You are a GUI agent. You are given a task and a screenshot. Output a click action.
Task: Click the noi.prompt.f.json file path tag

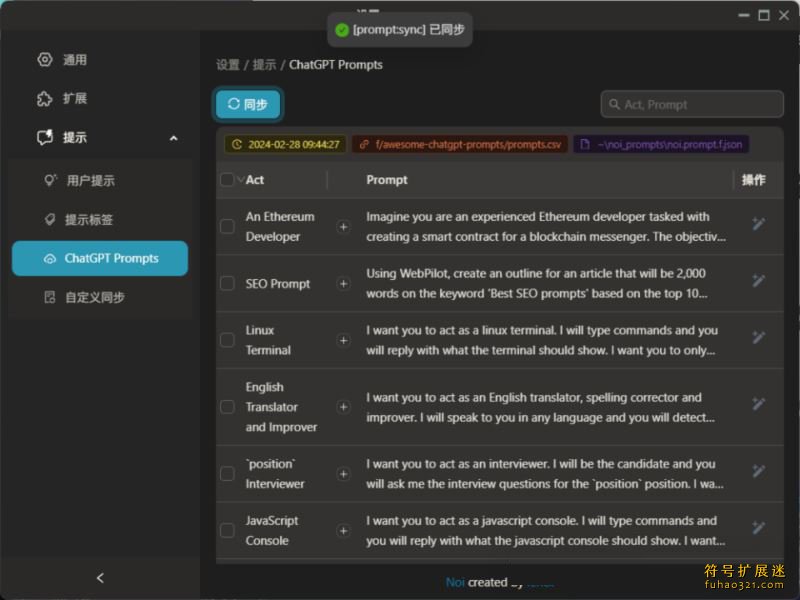(x=661, y=144)
